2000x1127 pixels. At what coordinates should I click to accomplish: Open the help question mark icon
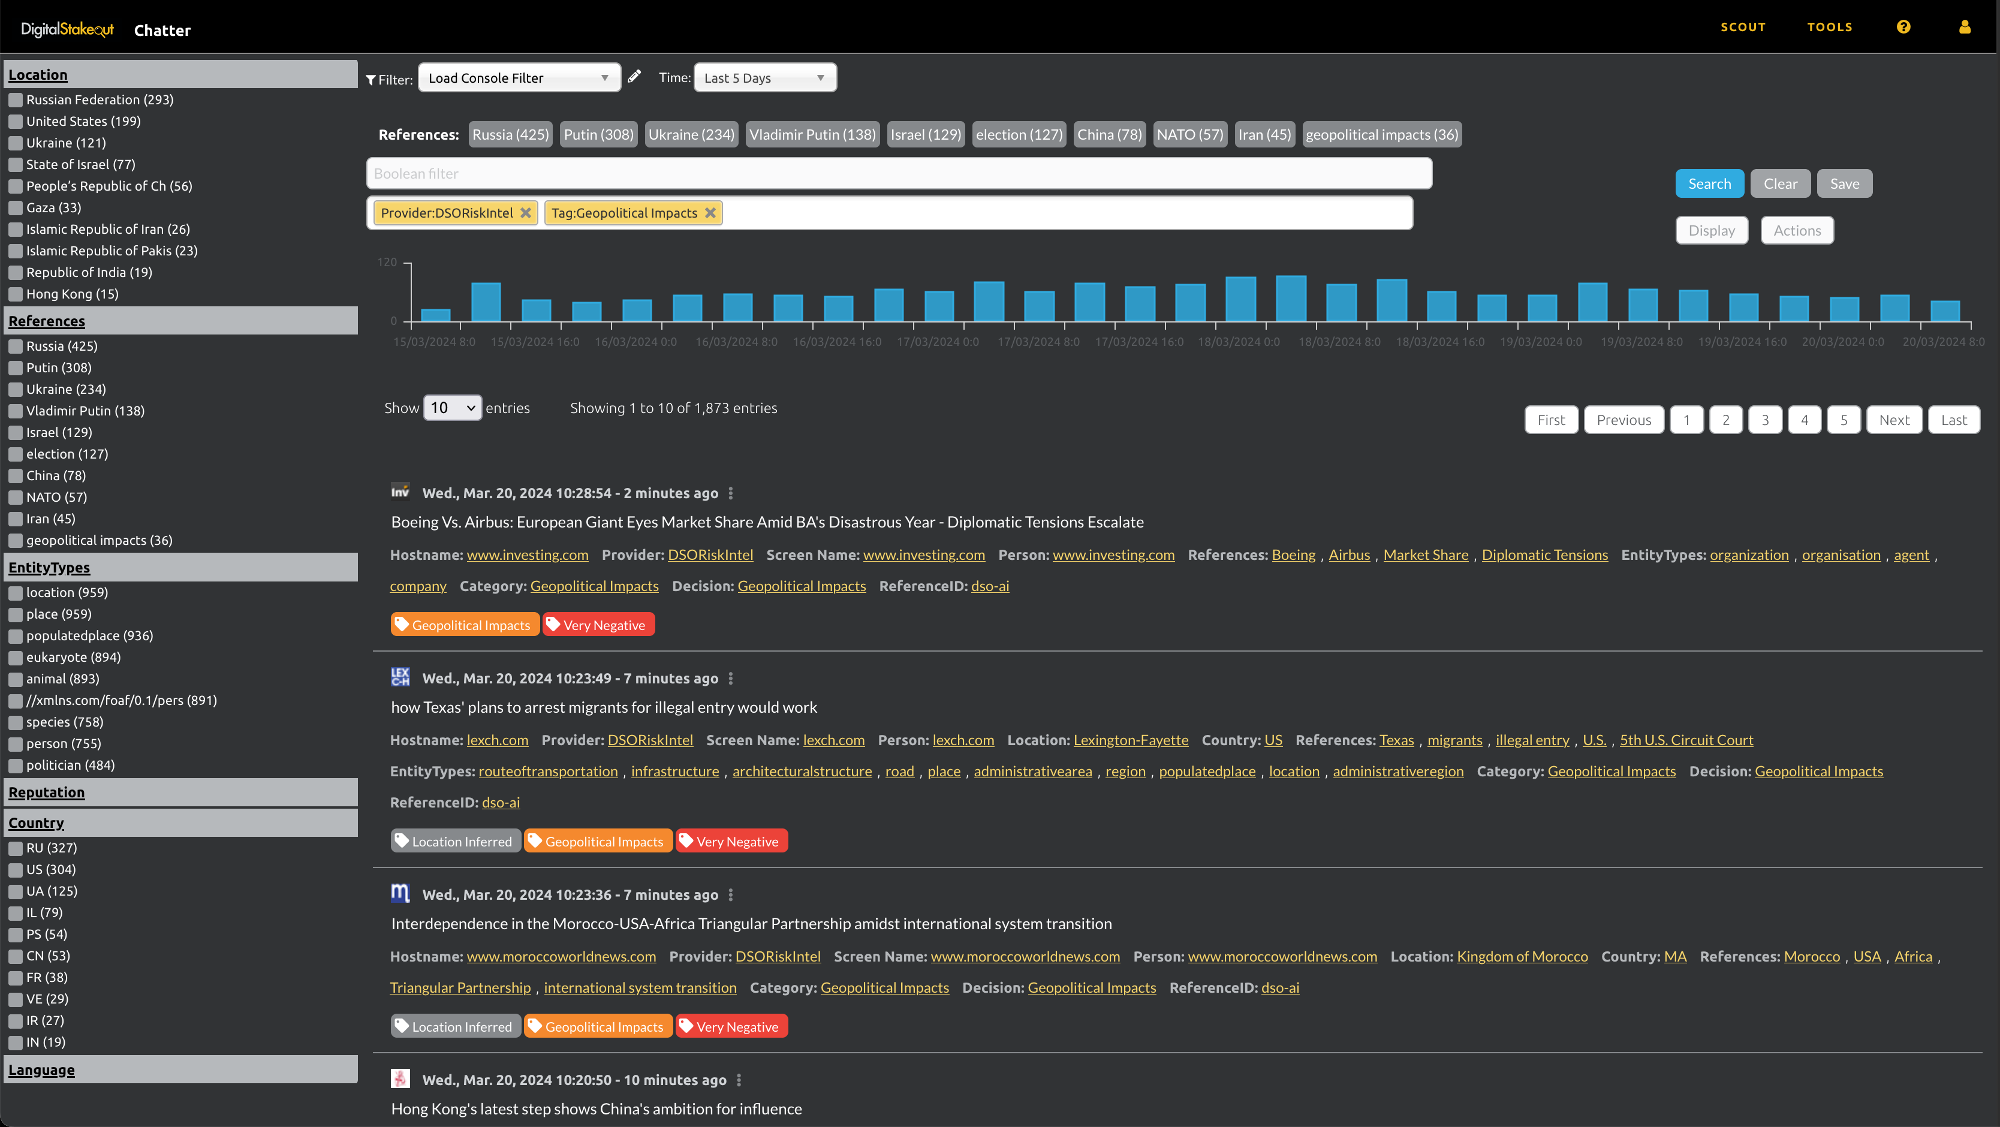pyautogui.click(x=1903, y=27)
